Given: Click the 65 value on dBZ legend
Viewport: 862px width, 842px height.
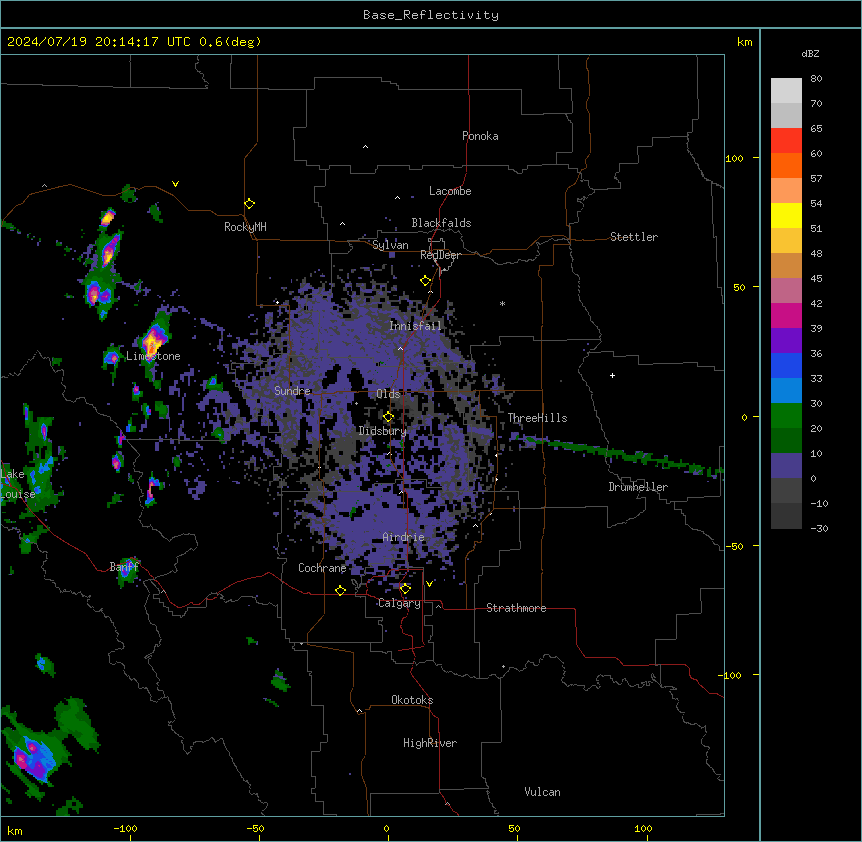Looking at the screenshot, I should [816, 129].
